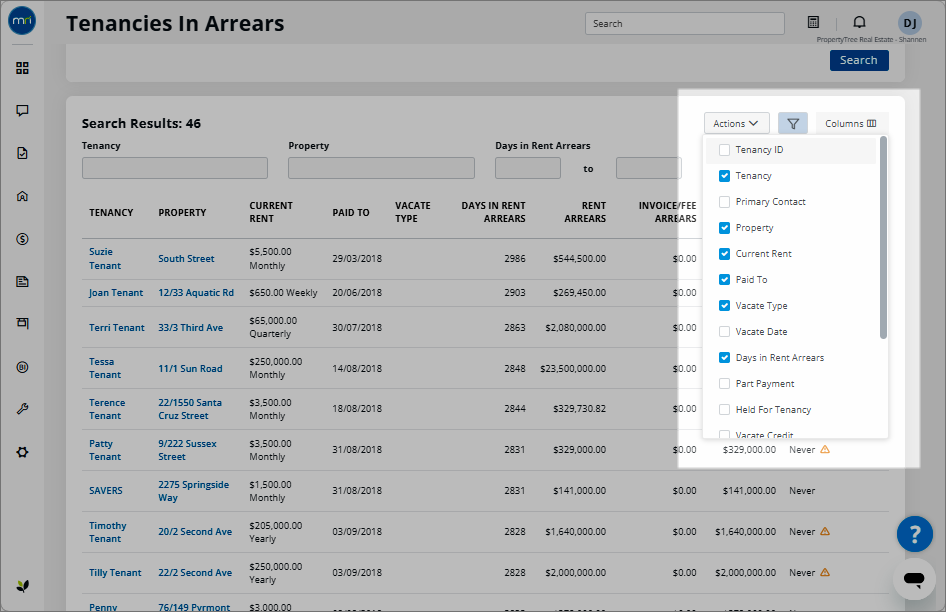Image resolution: width=946 pixels, height=612 pixels.
Task: Focus the global Search field in header
Action: tap(685, 24)
